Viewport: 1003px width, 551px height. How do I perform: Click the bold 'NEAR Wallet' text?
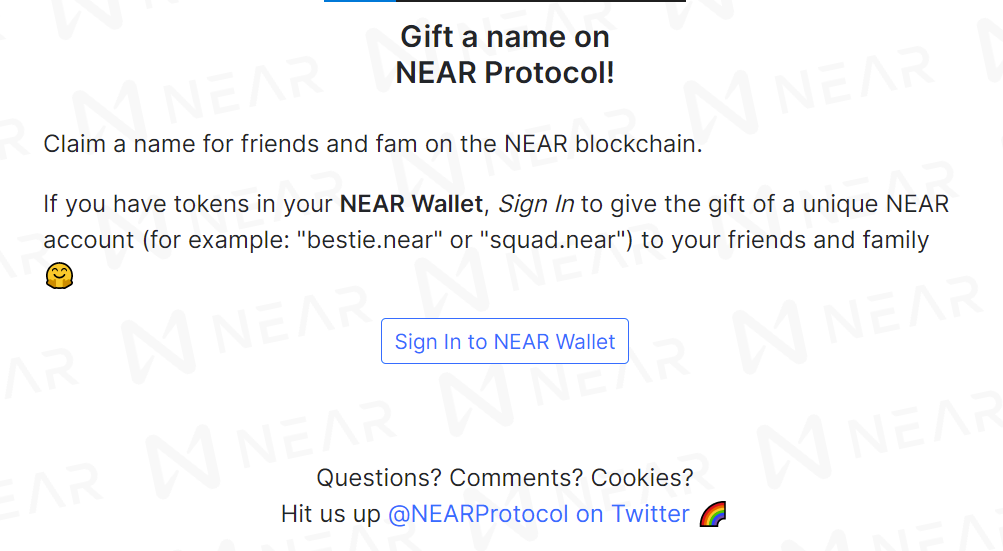[411, 204]
